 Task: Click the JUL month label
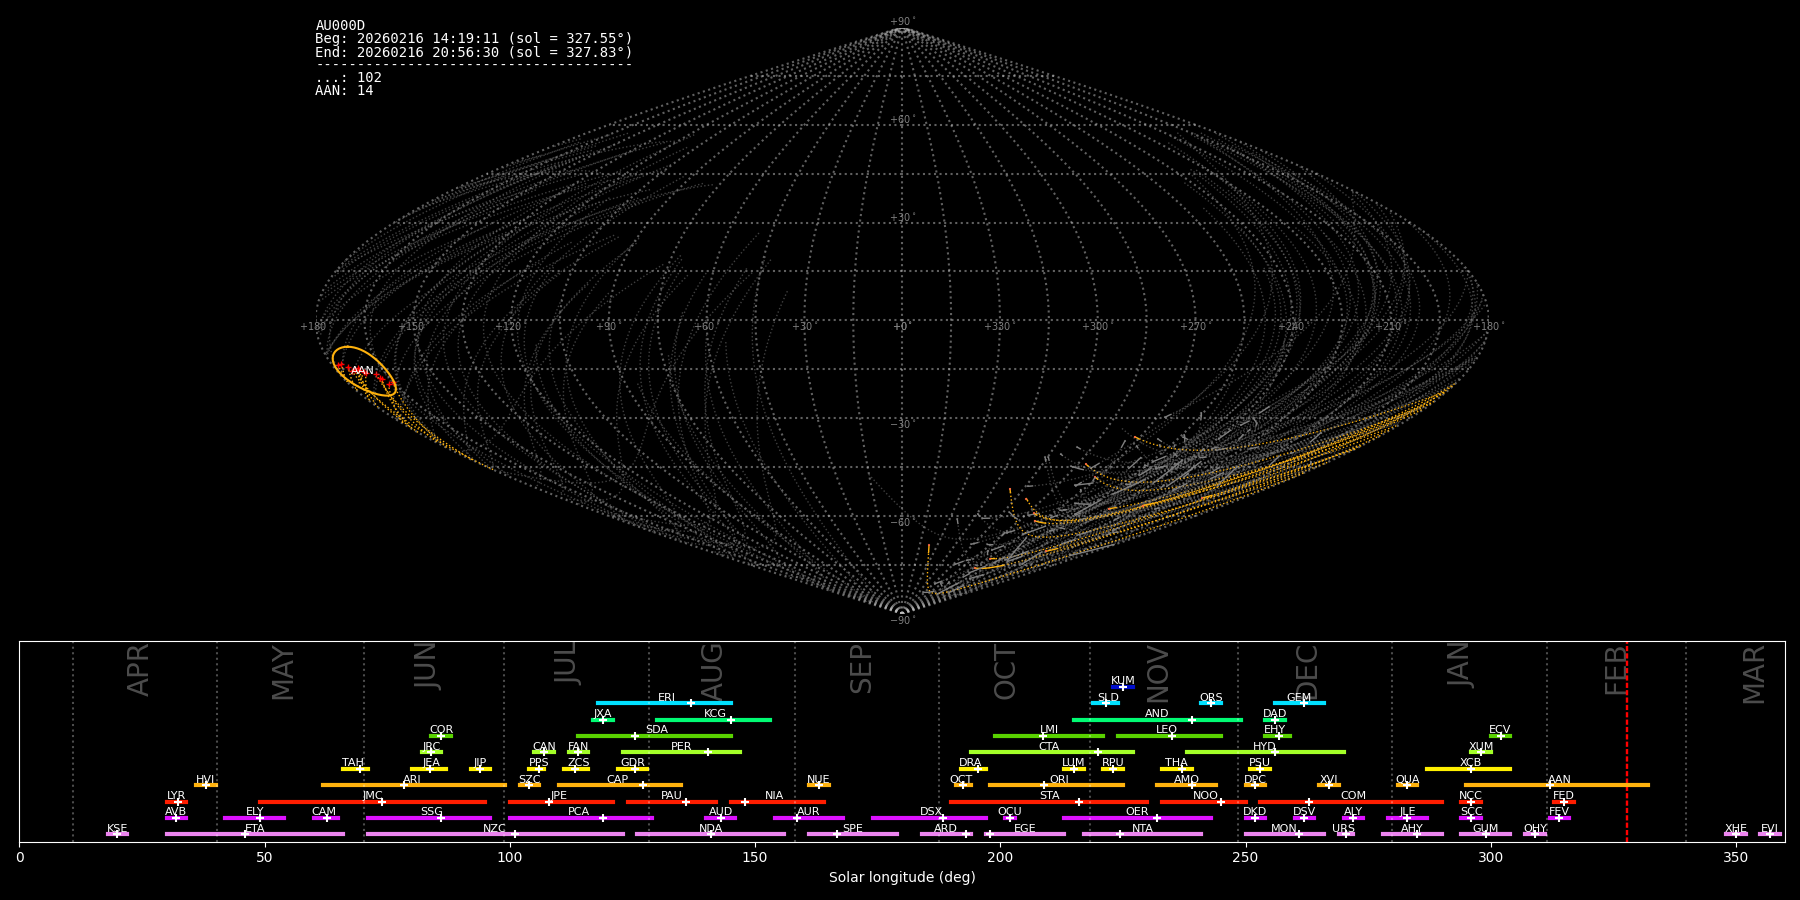click(566, 662)
